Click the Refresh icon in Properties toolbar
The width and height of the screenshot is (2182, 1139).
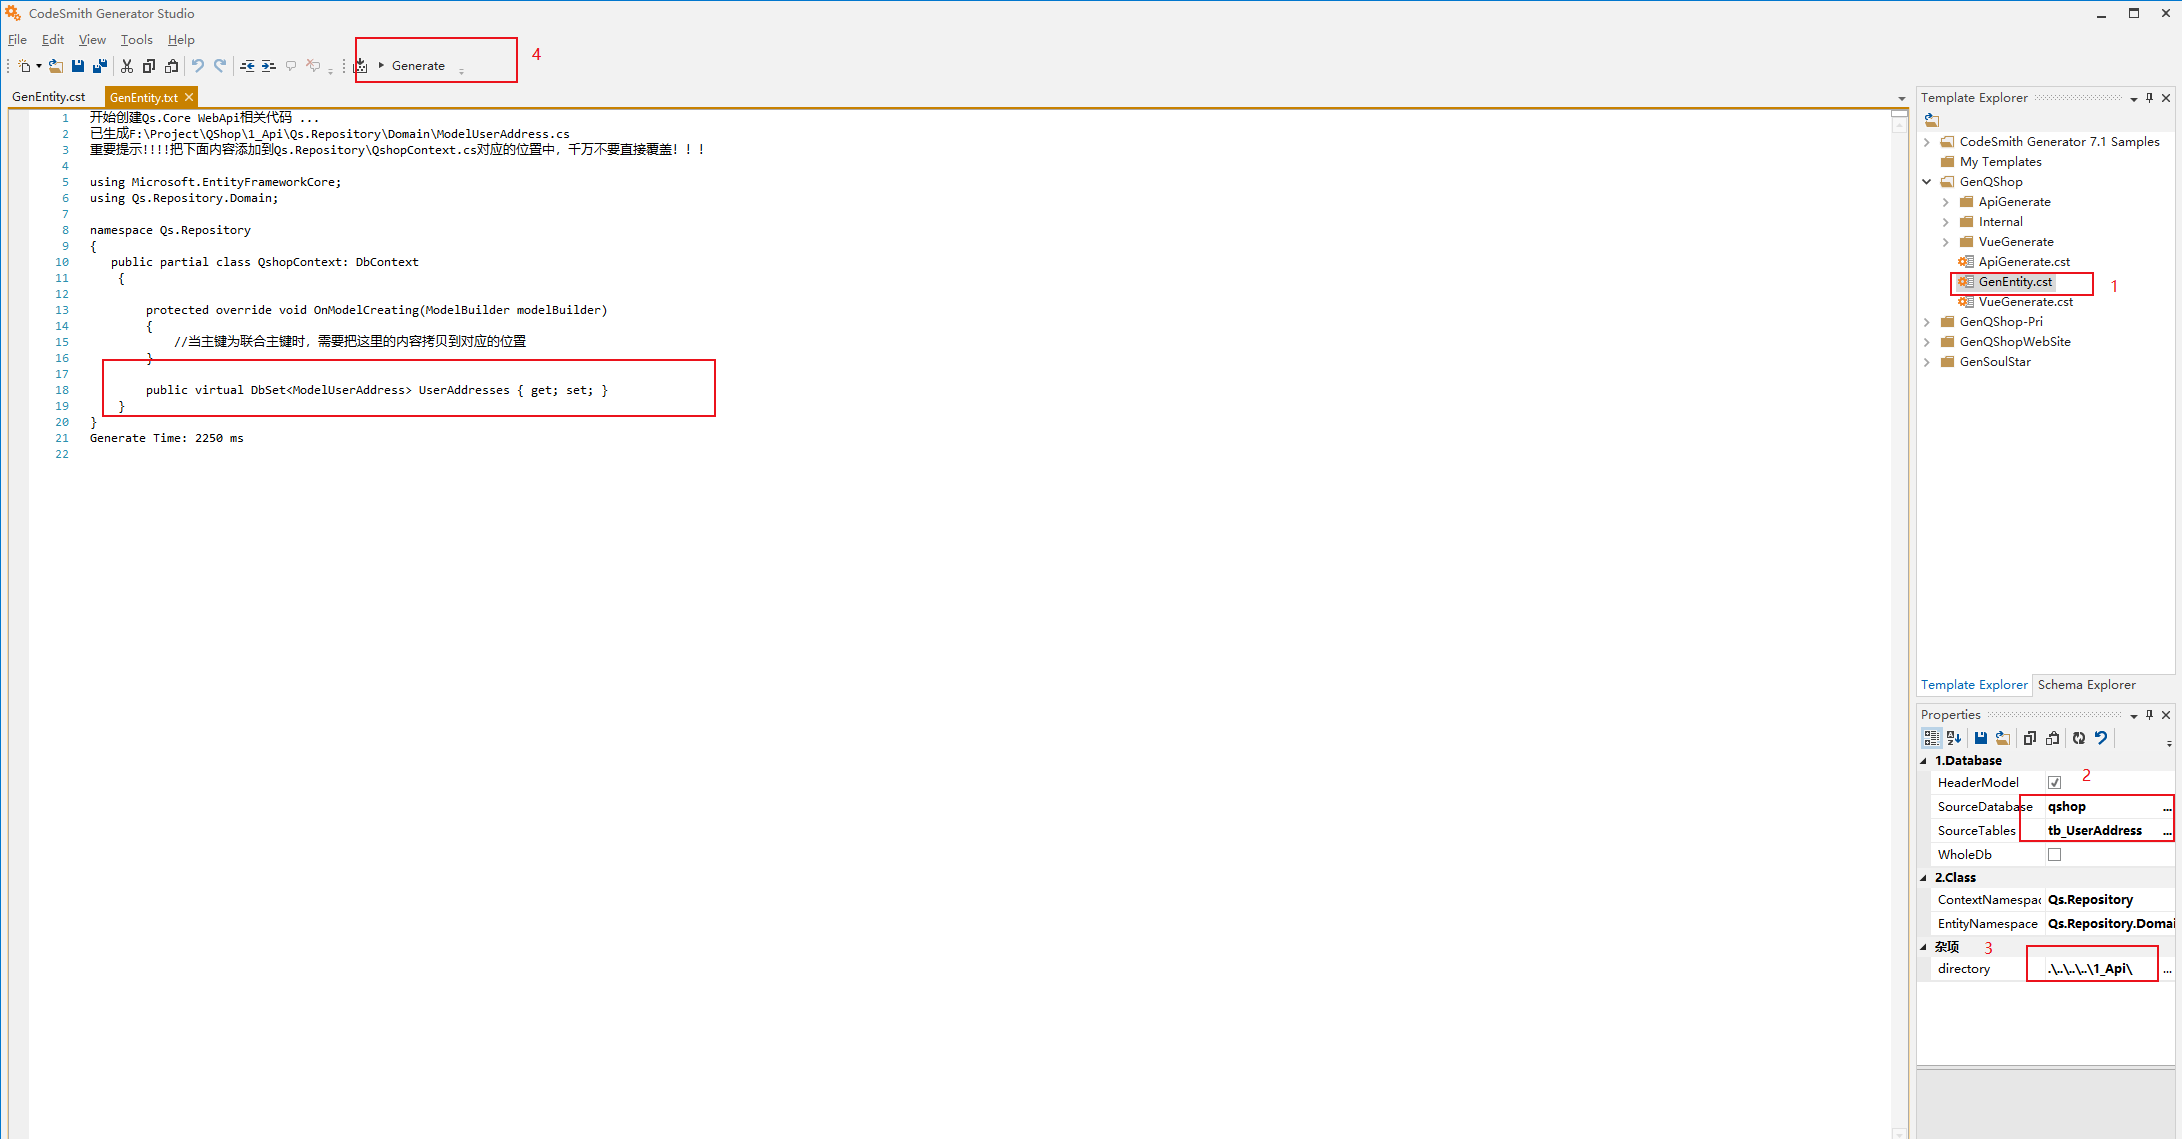coord(2079,738)
